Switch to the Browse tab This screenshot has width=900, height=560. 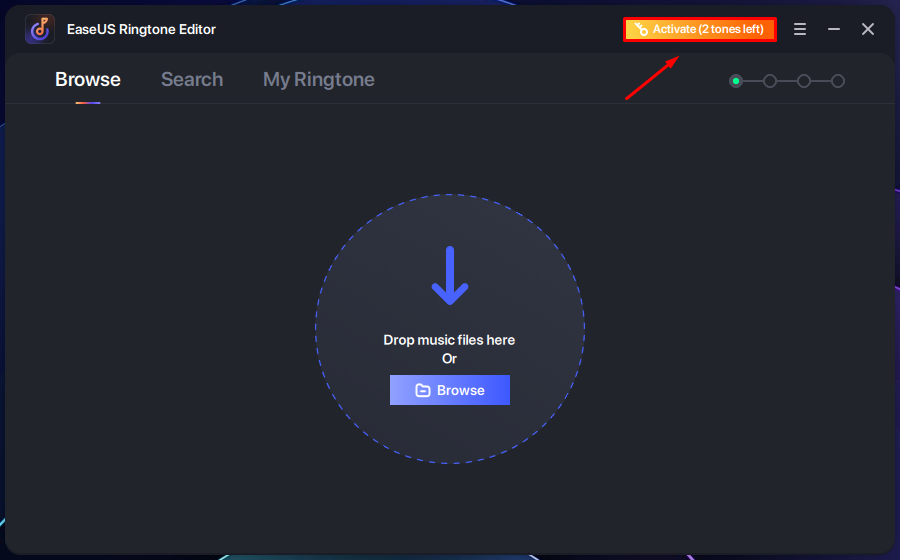click(x=88, y=80)
